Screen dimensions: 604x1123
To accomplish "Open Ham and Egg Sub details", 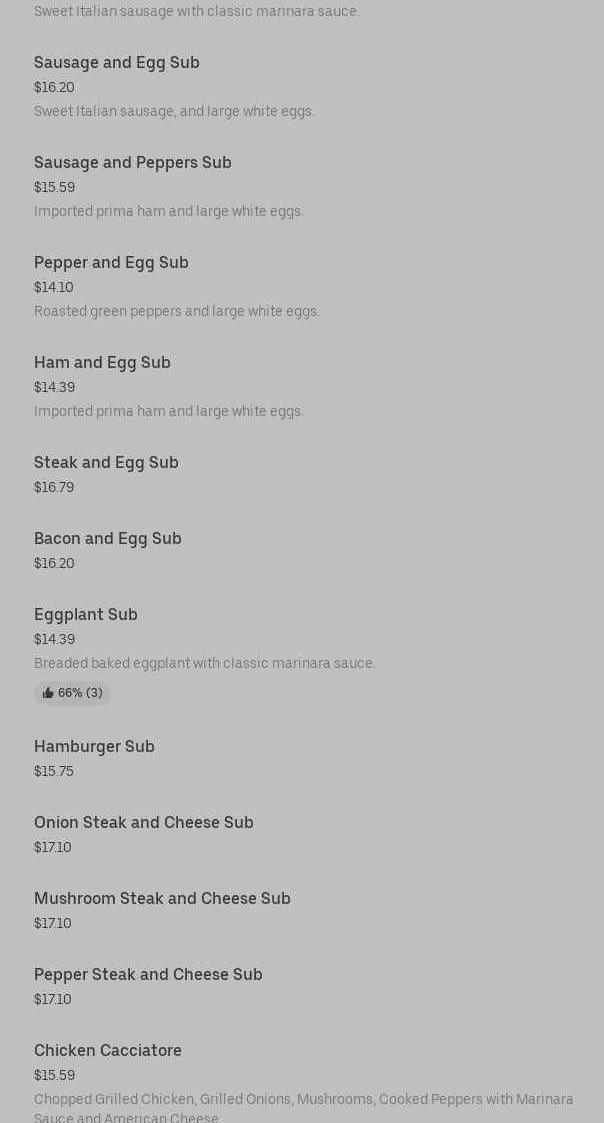I will tap(102, 363).
